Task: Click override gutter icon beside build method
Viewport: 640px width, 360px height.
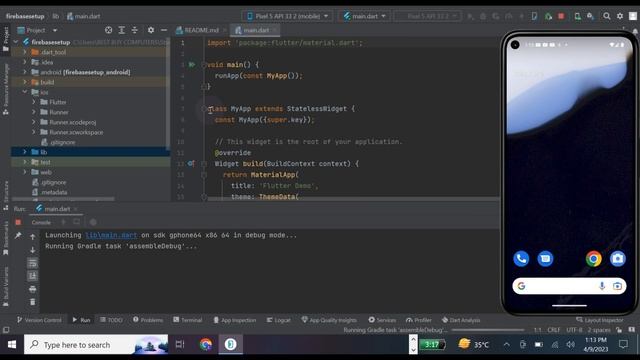Action: [x=191, y=164]
